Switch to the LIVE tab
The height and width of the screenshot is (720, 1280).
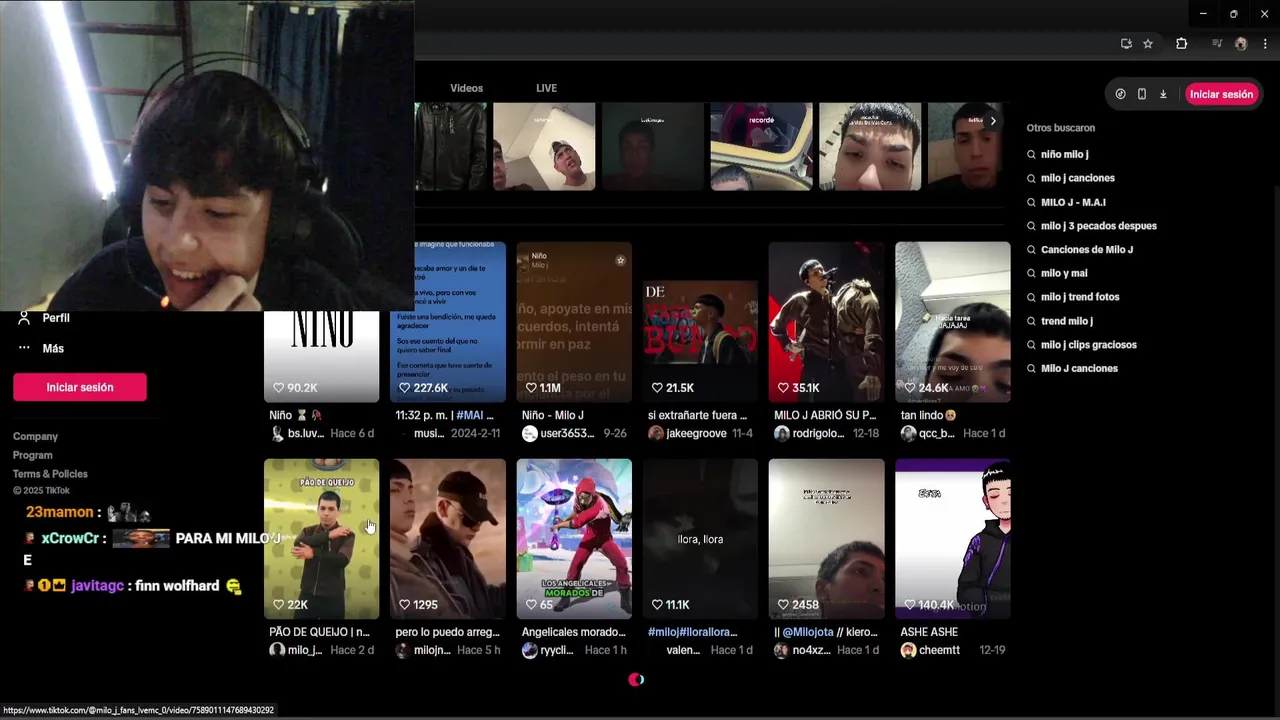tap(546, 88)
